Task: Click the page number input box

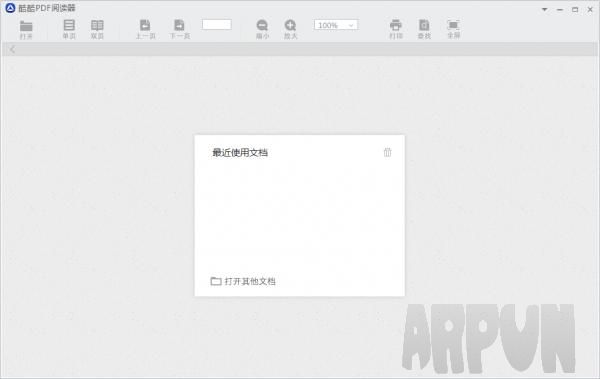Action: click(x=217, y=25)
